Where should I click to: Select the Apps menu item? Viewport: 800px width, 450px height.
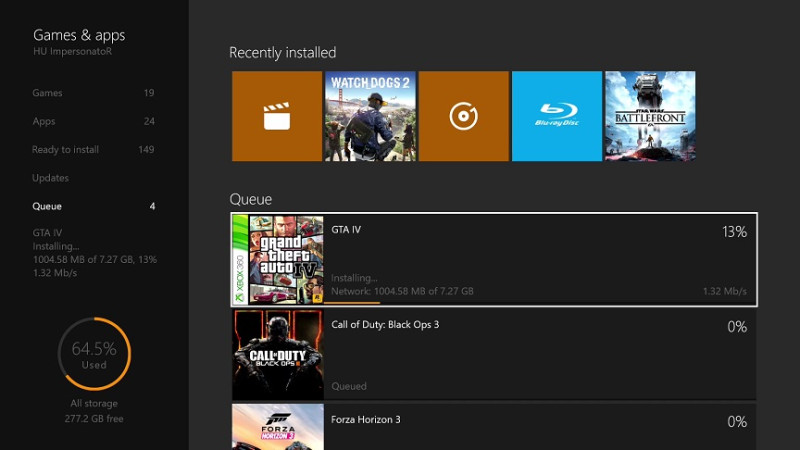(44, 121)
